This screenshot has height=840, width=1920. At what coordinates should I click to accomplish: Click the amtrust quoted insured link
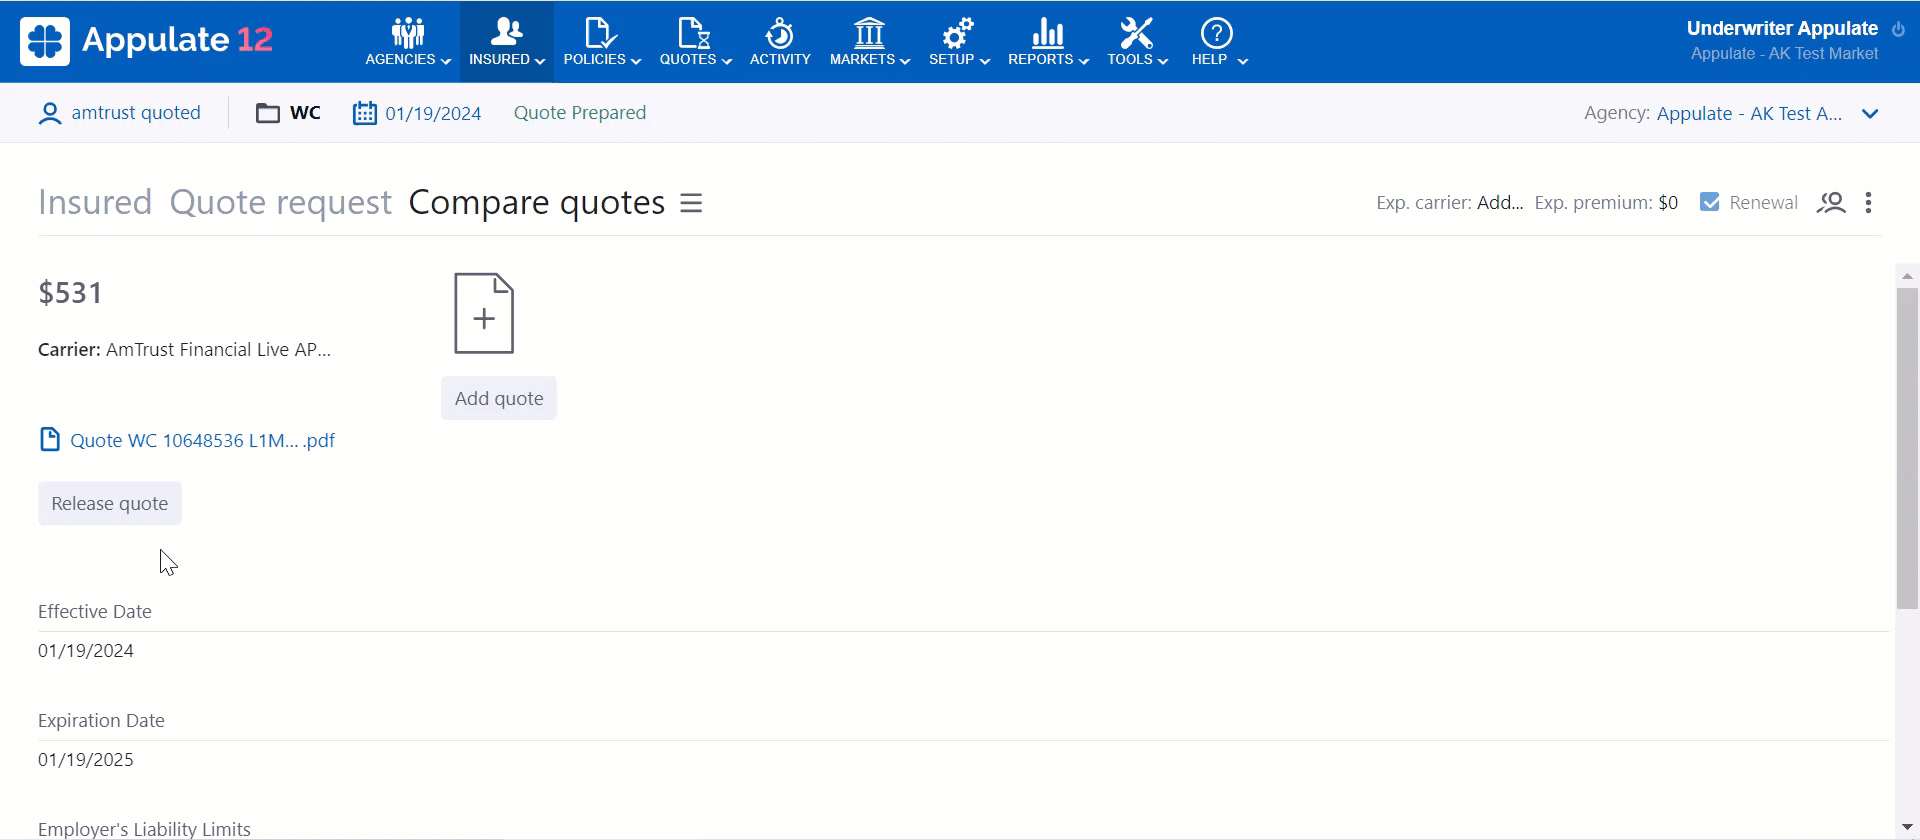[136, 113]
